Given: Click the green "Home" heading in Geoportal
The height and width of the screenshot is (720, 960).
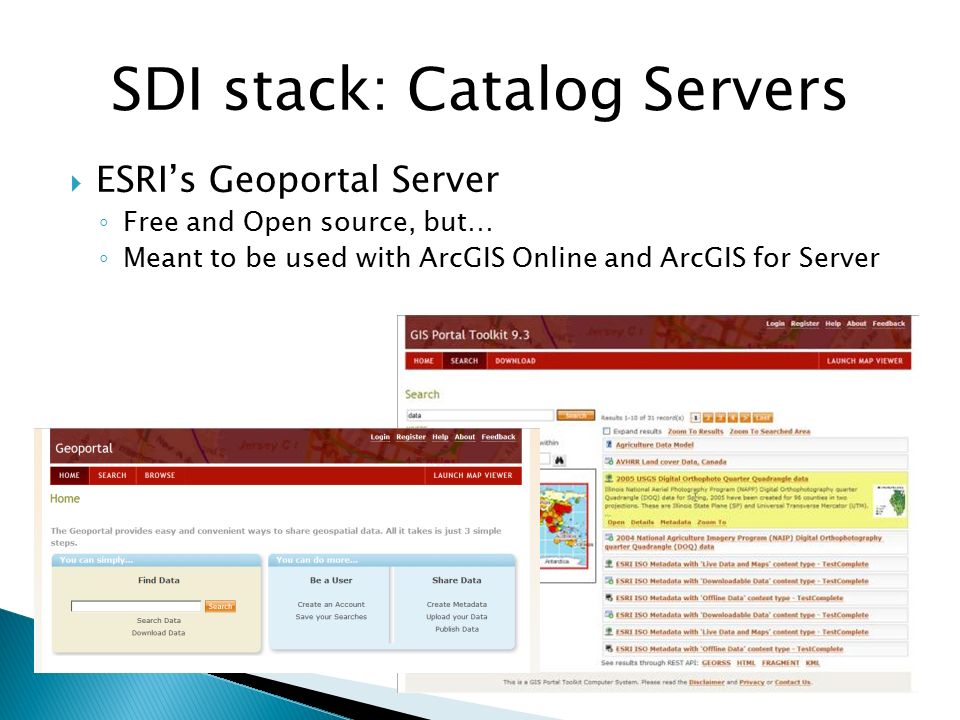Looking at the screenshot, I should tap(65, 499).
